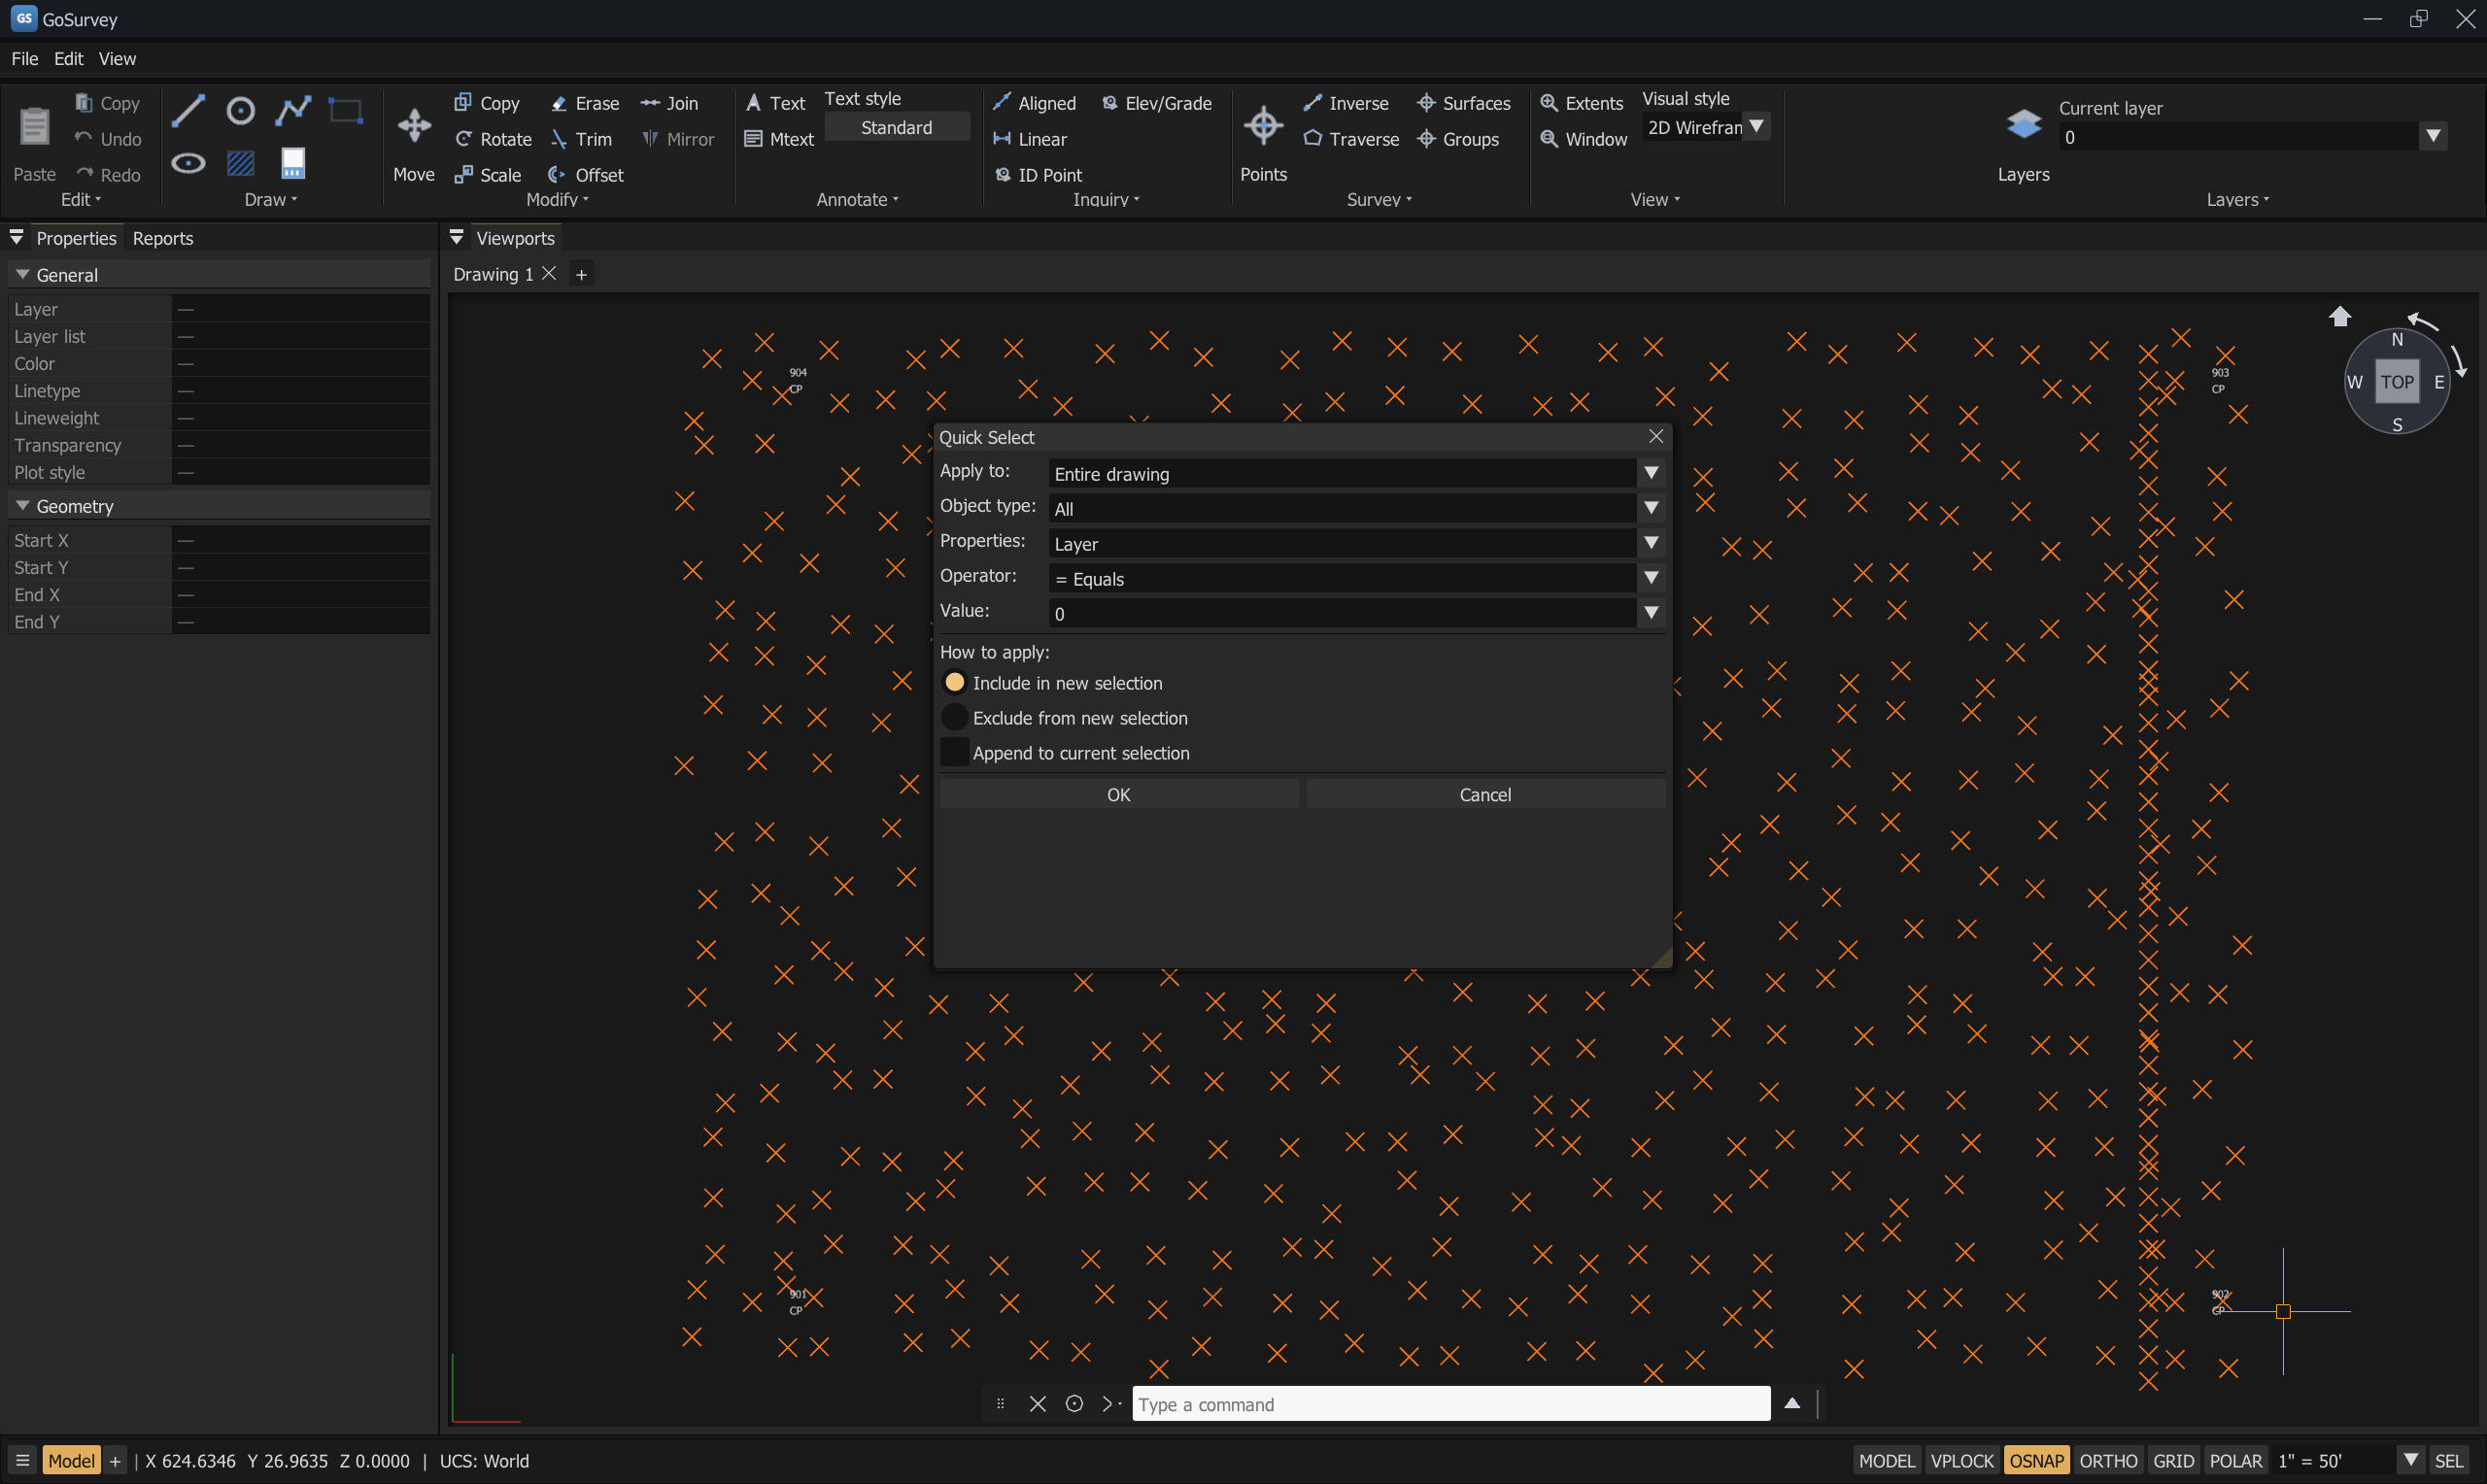Open the Layers manager icon

[2023, 124]
